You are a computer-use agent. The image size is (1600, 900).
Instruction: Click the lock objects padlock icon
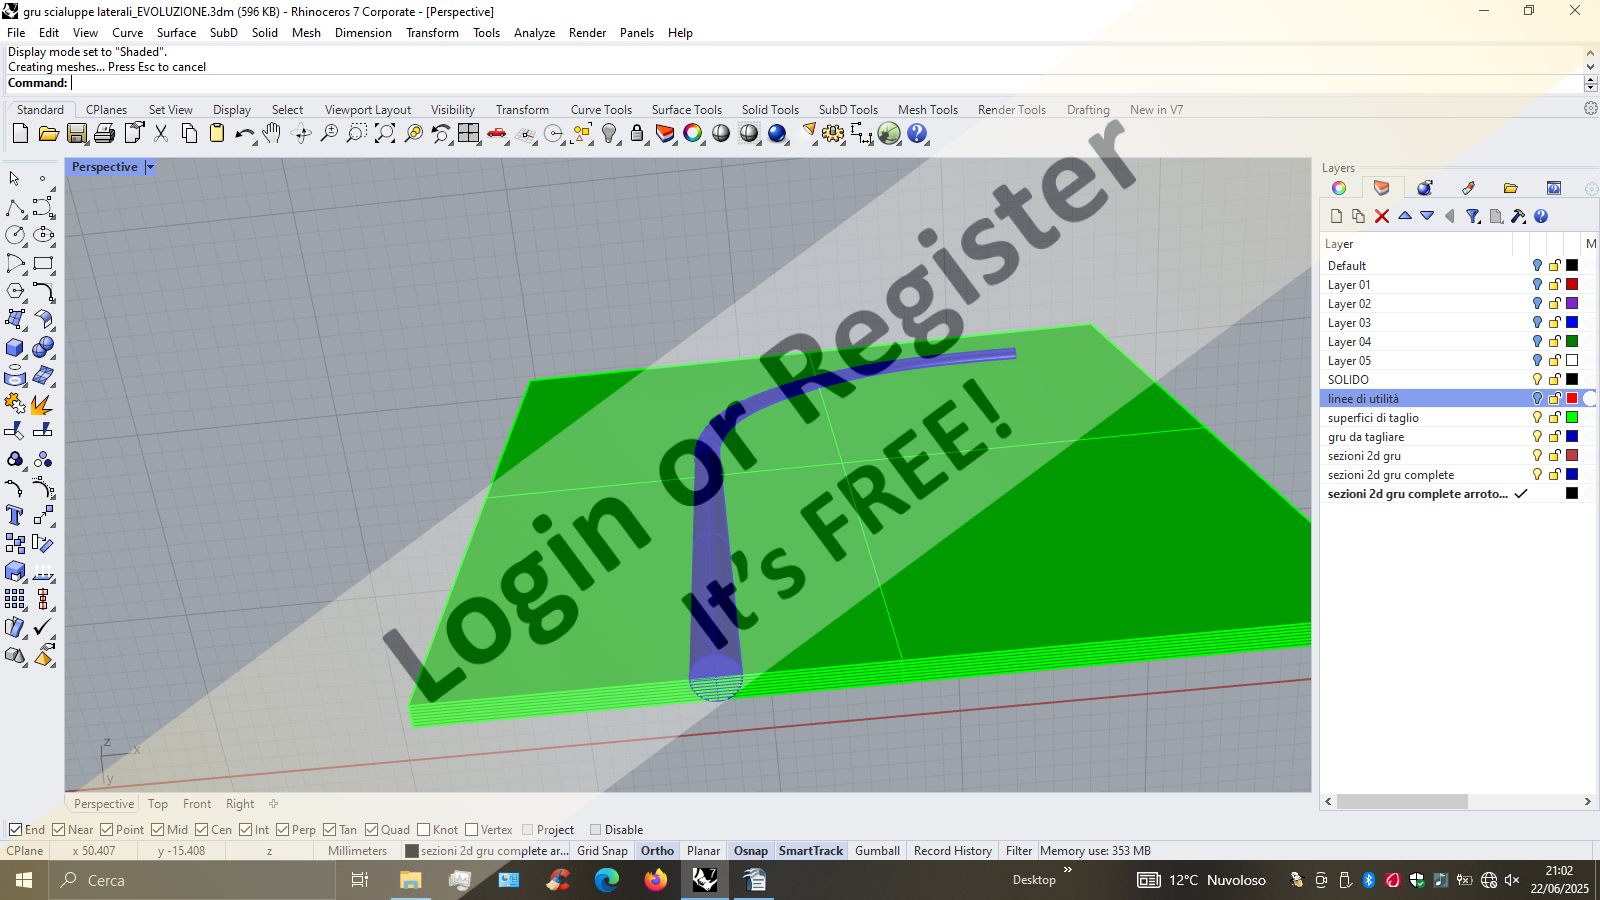(637, 133)
